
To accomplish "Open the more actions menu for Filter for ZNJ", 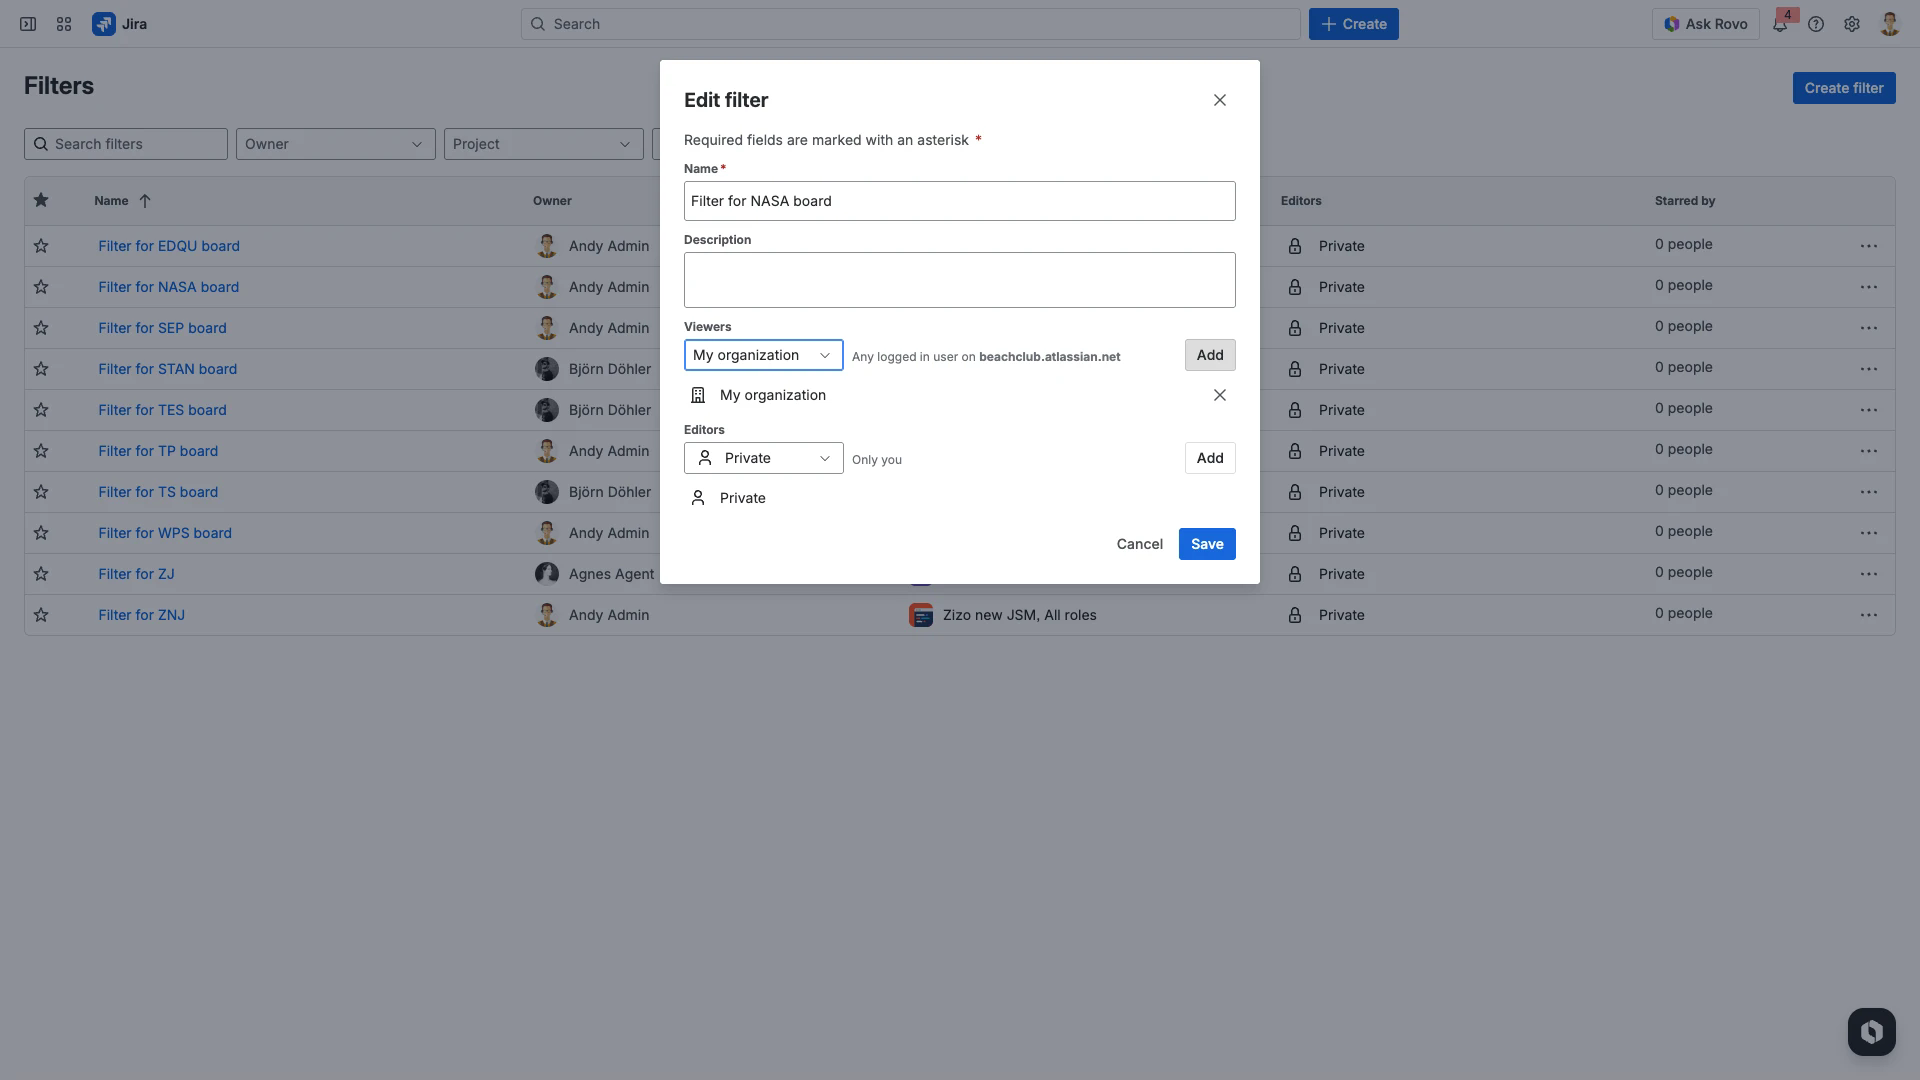I will click(x=1870, y=615).
